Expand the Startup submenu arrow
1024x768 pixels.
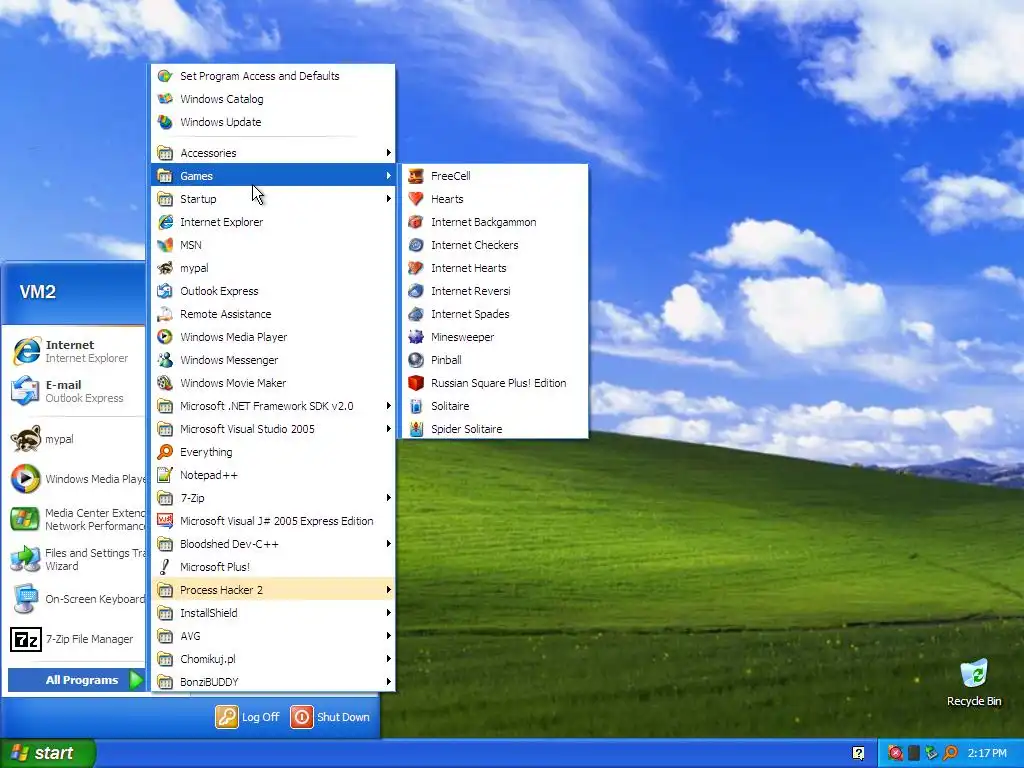coord(389,199)
